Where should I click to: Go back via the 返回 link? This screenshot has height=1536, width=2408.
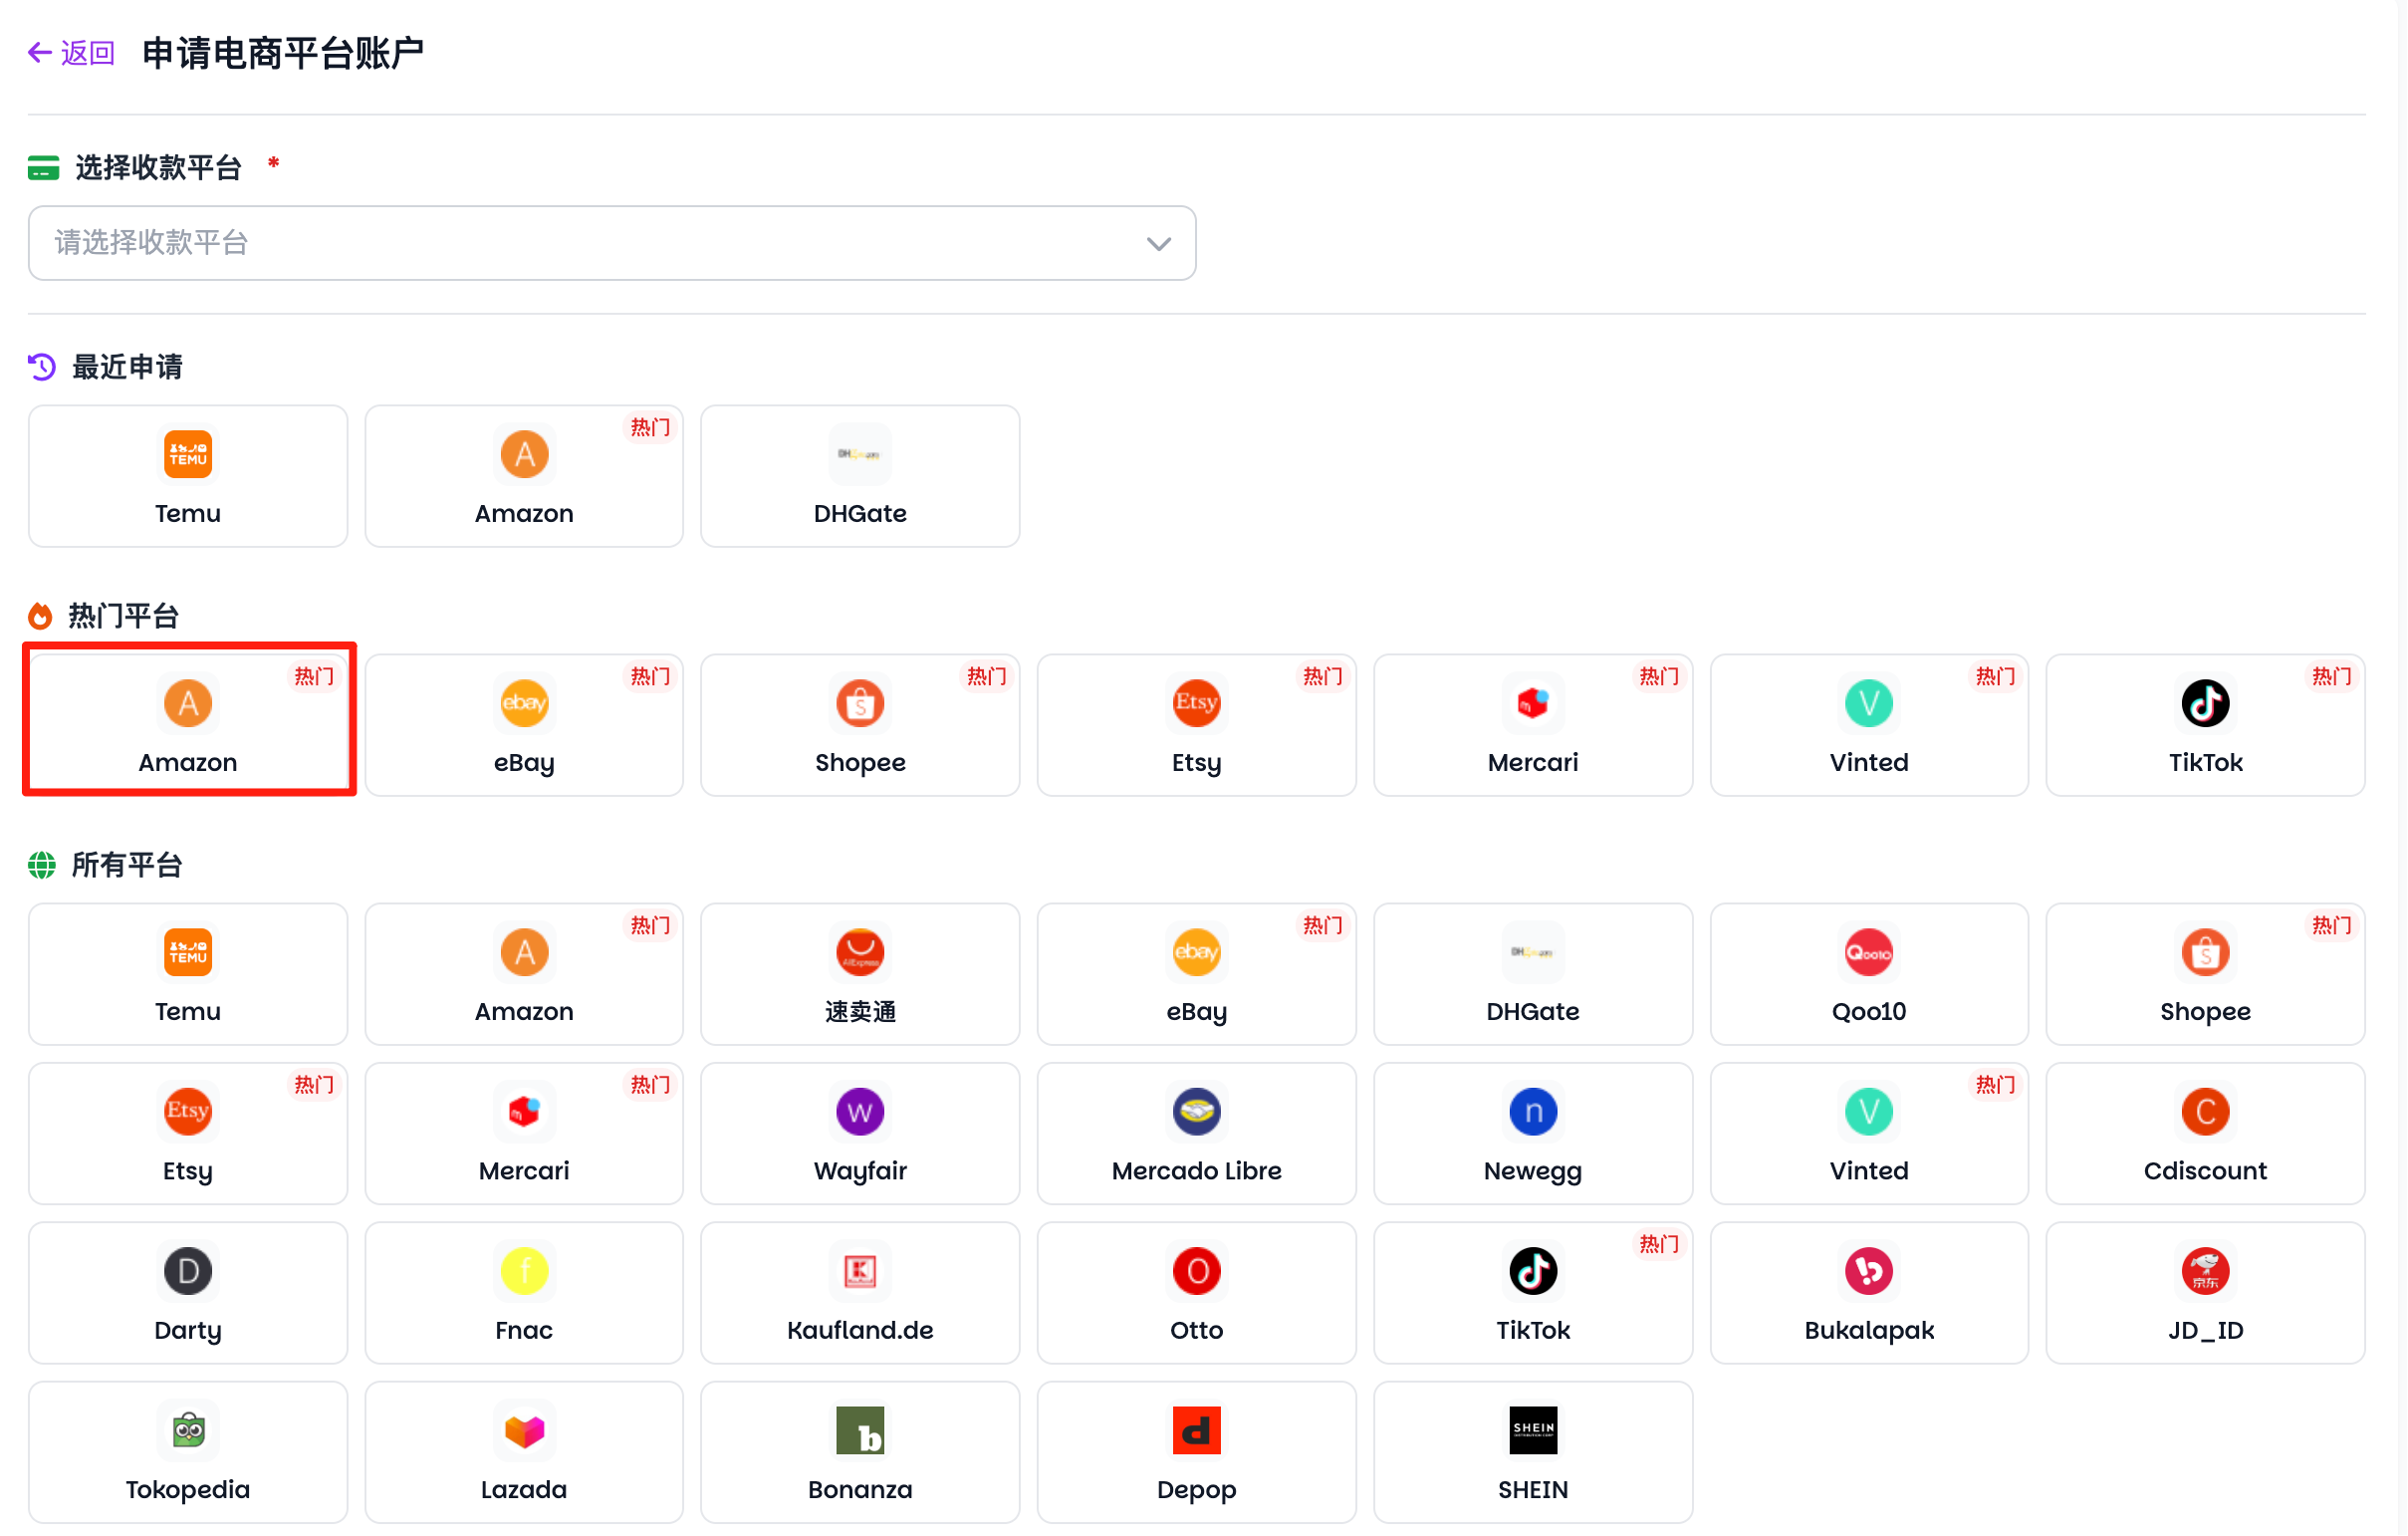click(72, 53)
